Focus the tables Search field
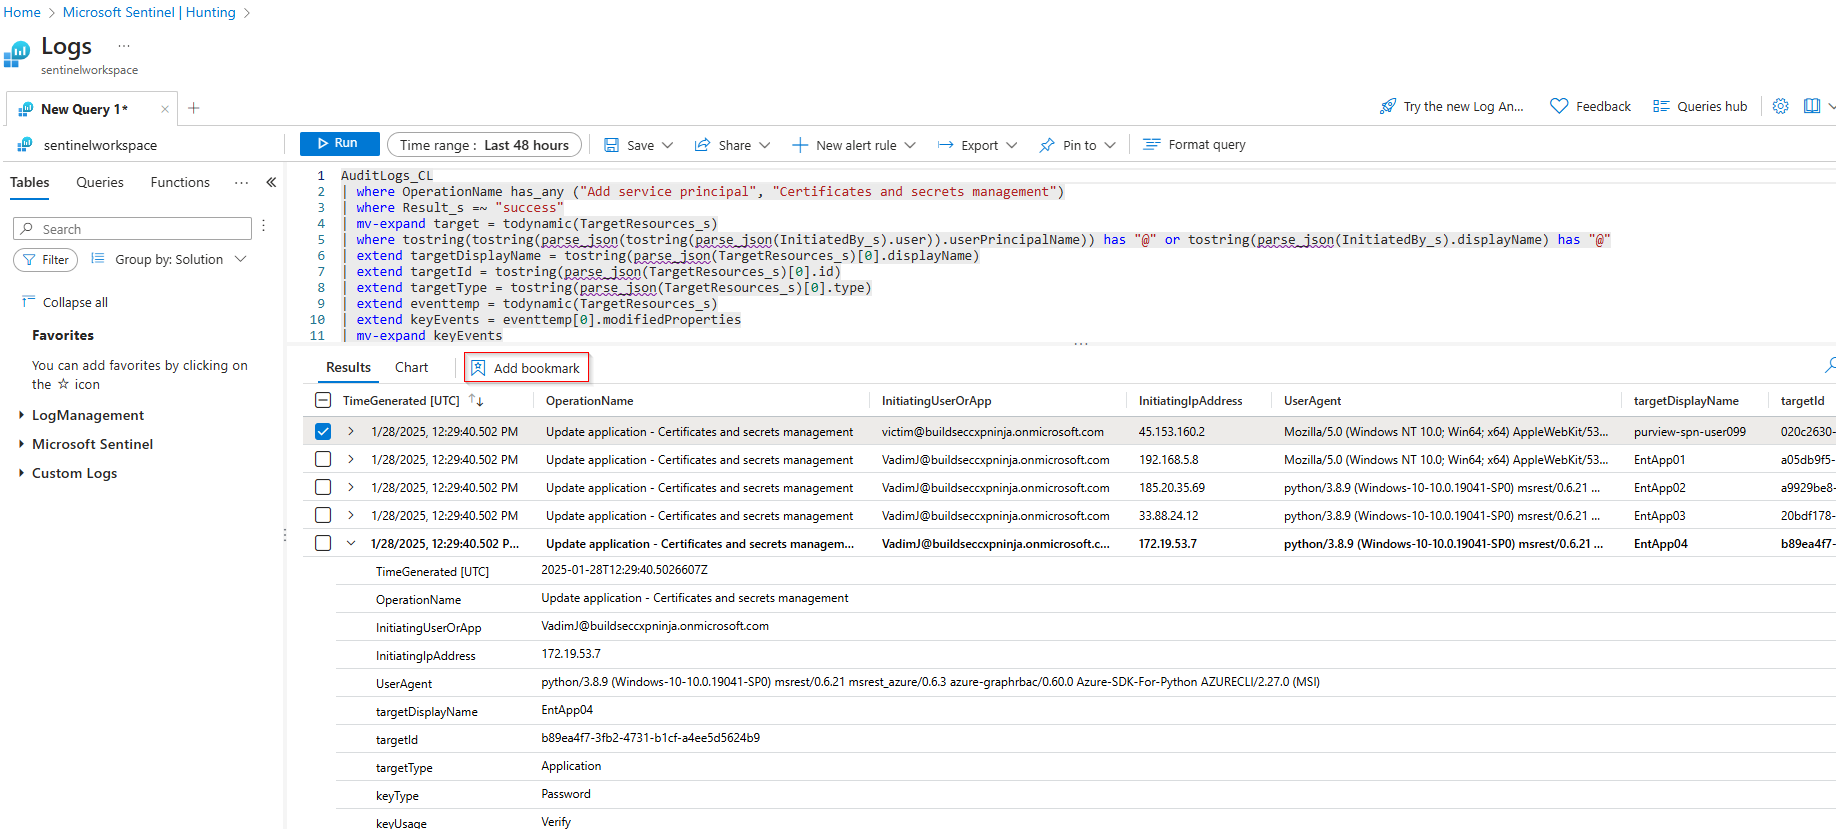This screenshot has width=1836, height=829. tap(132, 228)
